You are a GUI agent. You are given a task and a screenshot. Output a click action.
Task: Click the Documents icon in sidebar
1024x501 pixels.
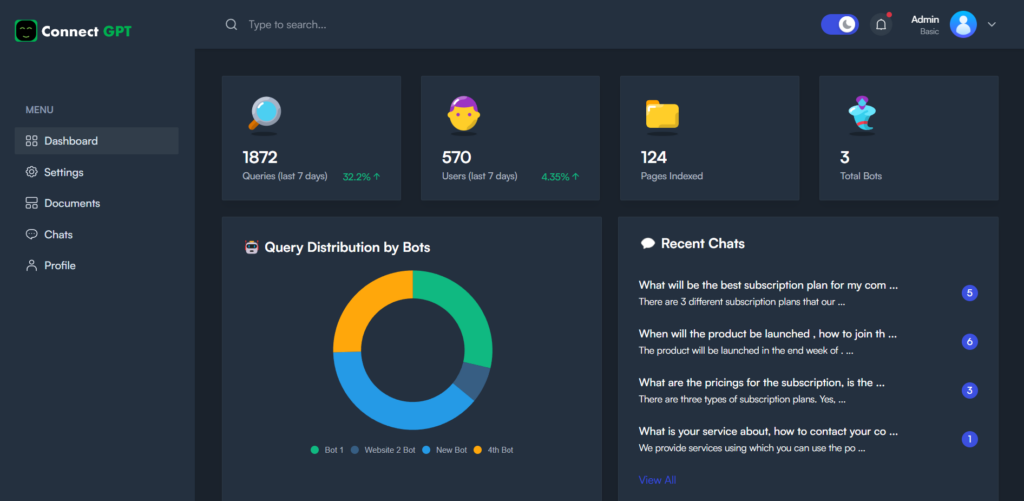[31, 203]
